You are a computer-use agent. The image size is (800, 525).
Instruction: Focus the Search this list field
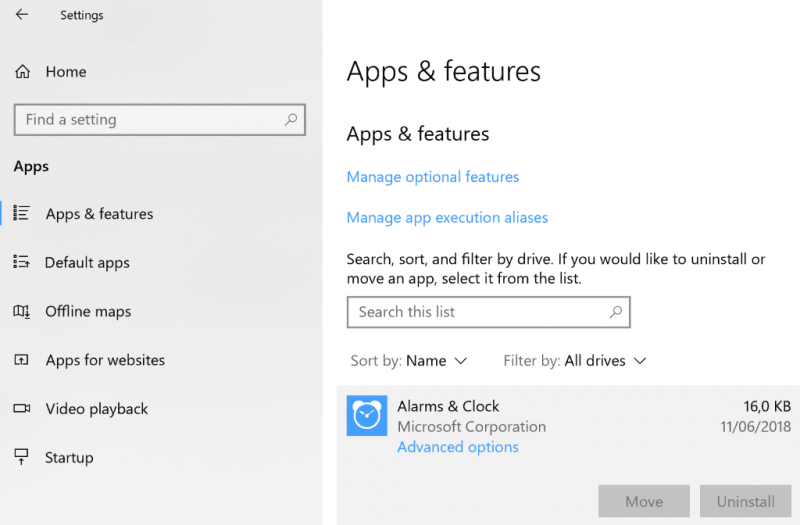(x=489, y=312)
